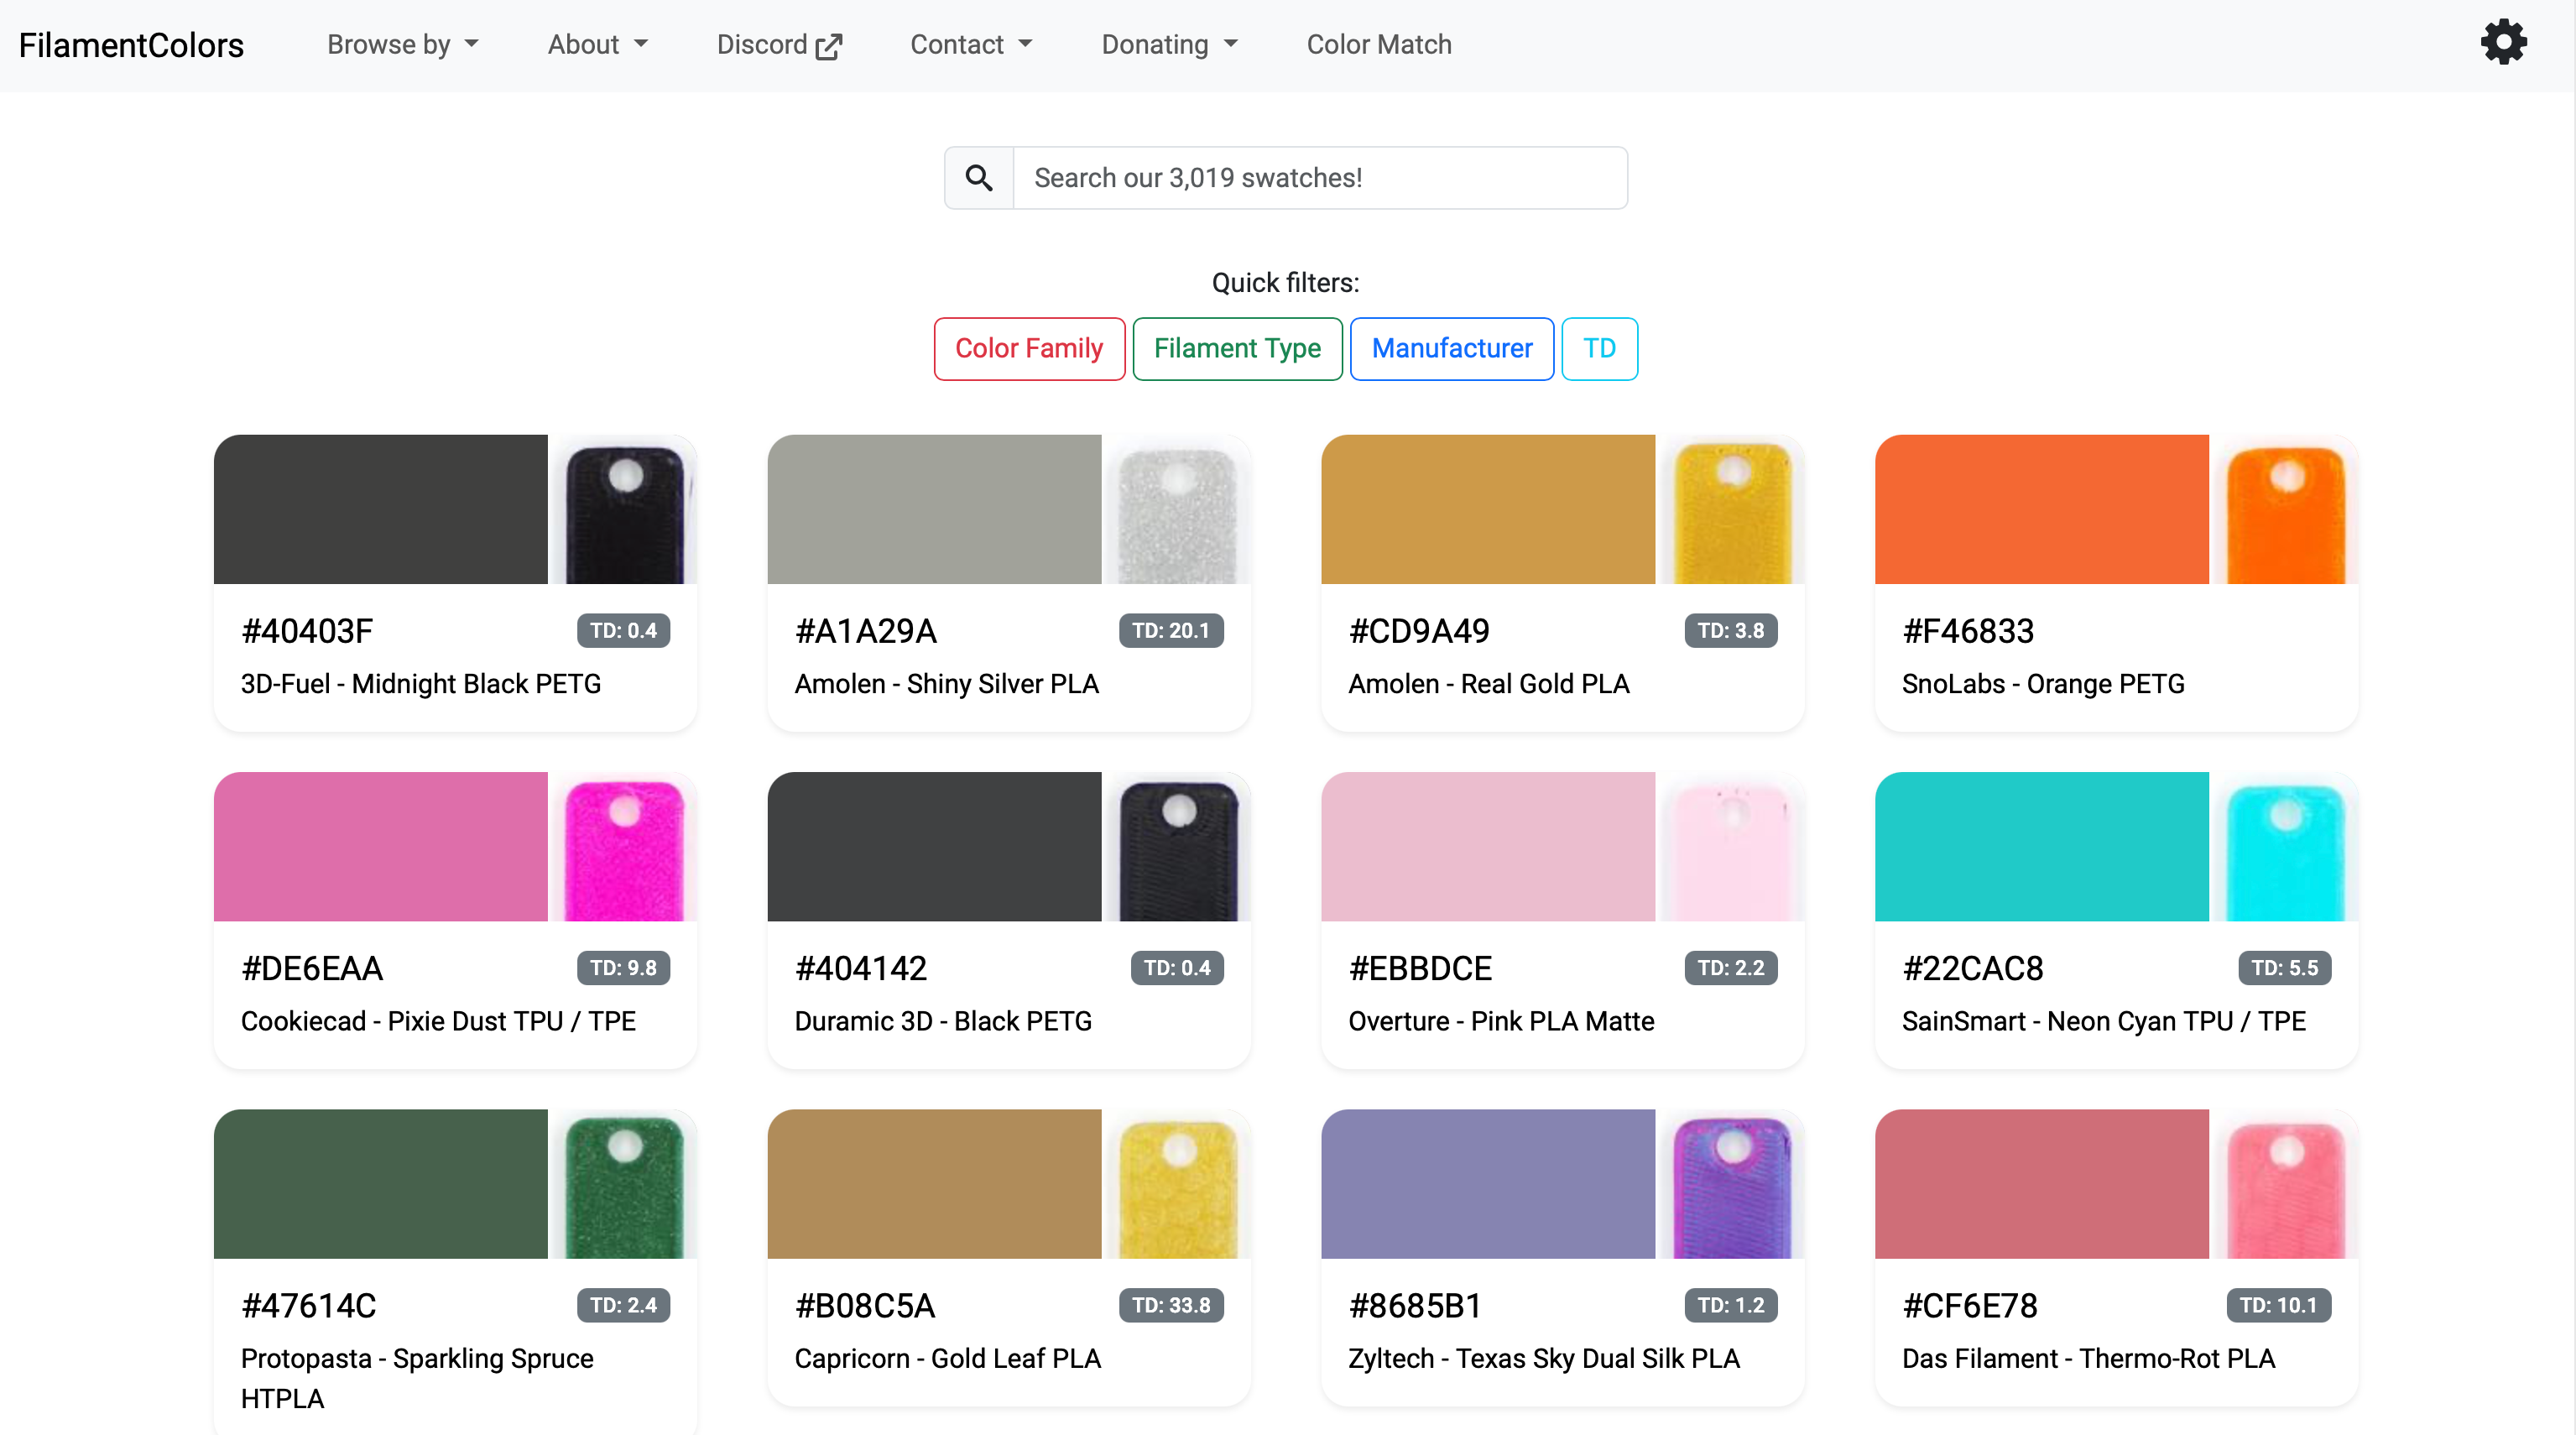This screenshot has height=1435, width=2576.
Task: Expand the About dropdown menu
Action: tap(598, 45)
